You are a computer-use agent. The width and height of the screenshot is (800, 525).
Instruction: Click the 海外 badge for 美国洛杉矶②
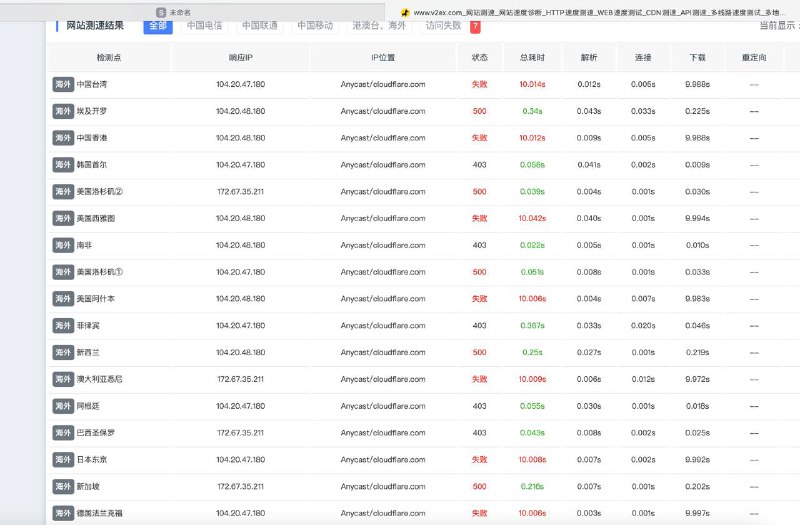63,192
